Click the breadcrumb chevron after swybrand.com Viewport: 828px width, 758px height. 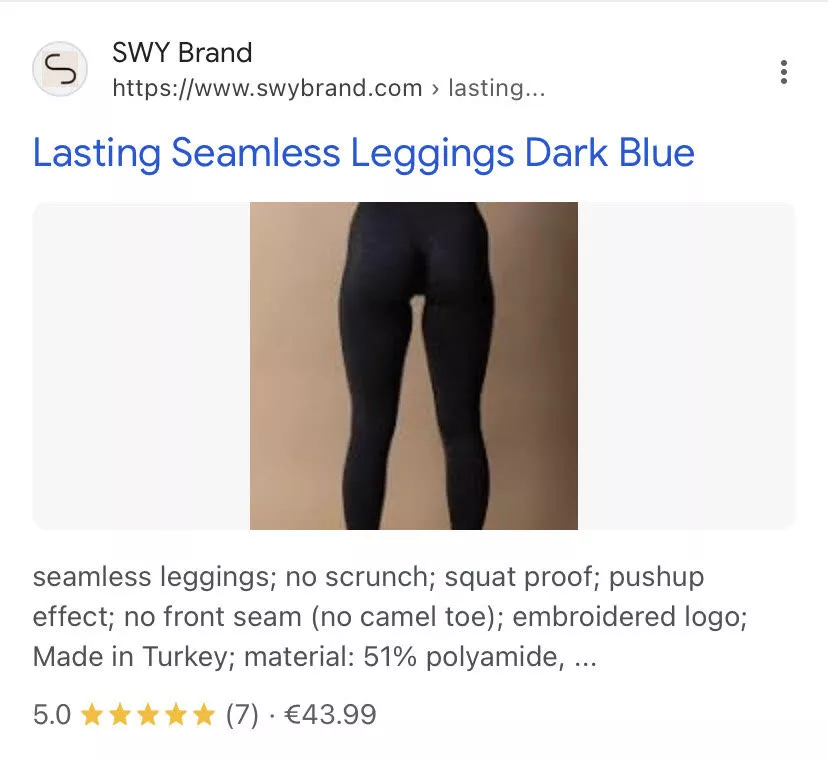pyautogui.click(x=435, y=89)
